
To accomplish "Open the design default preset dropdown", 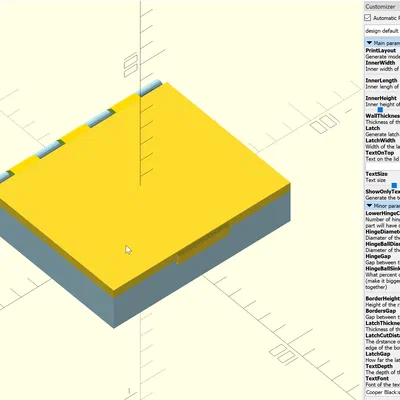I will (x=382, y=31).
